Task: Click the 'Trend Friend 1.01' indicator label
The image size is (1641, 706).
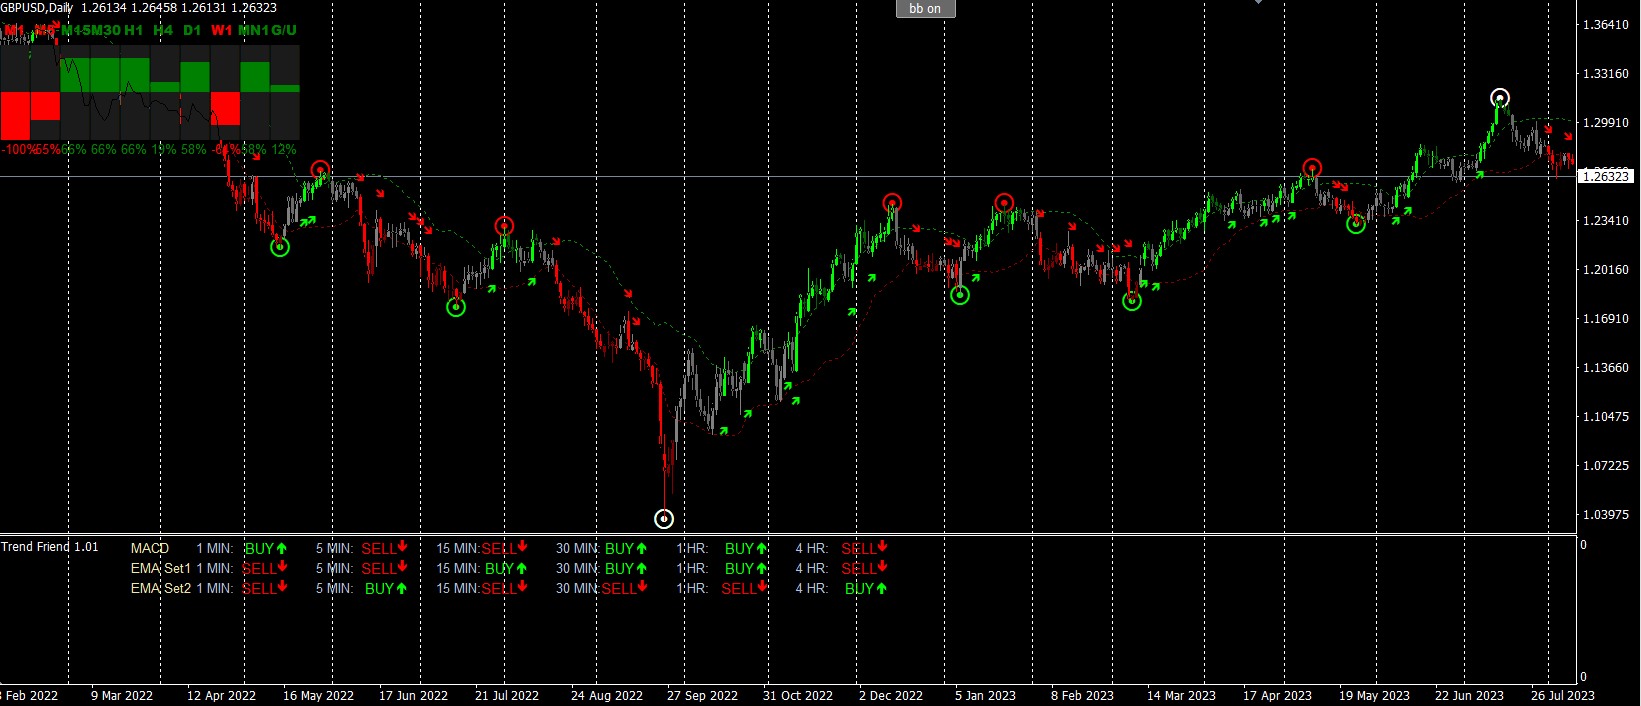Action: pos(50,547)
